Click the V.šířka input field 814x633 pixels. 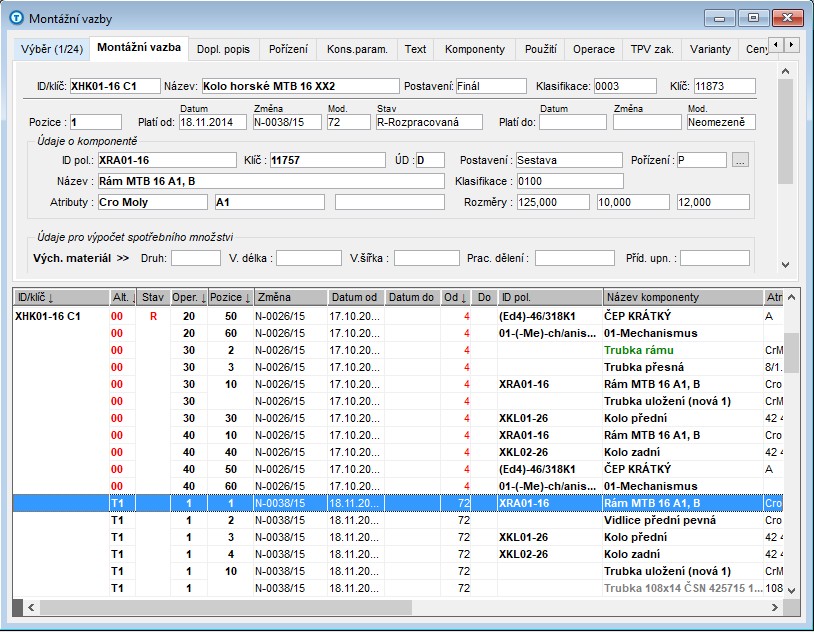point(427,258)
